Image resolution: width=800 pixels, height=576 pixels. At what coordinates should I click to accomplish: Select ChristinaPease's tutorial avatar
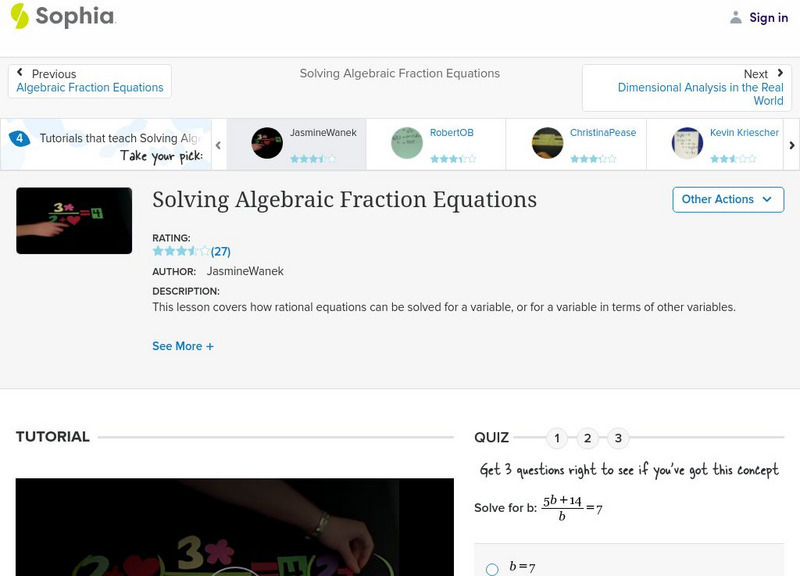tap(547, 143)
